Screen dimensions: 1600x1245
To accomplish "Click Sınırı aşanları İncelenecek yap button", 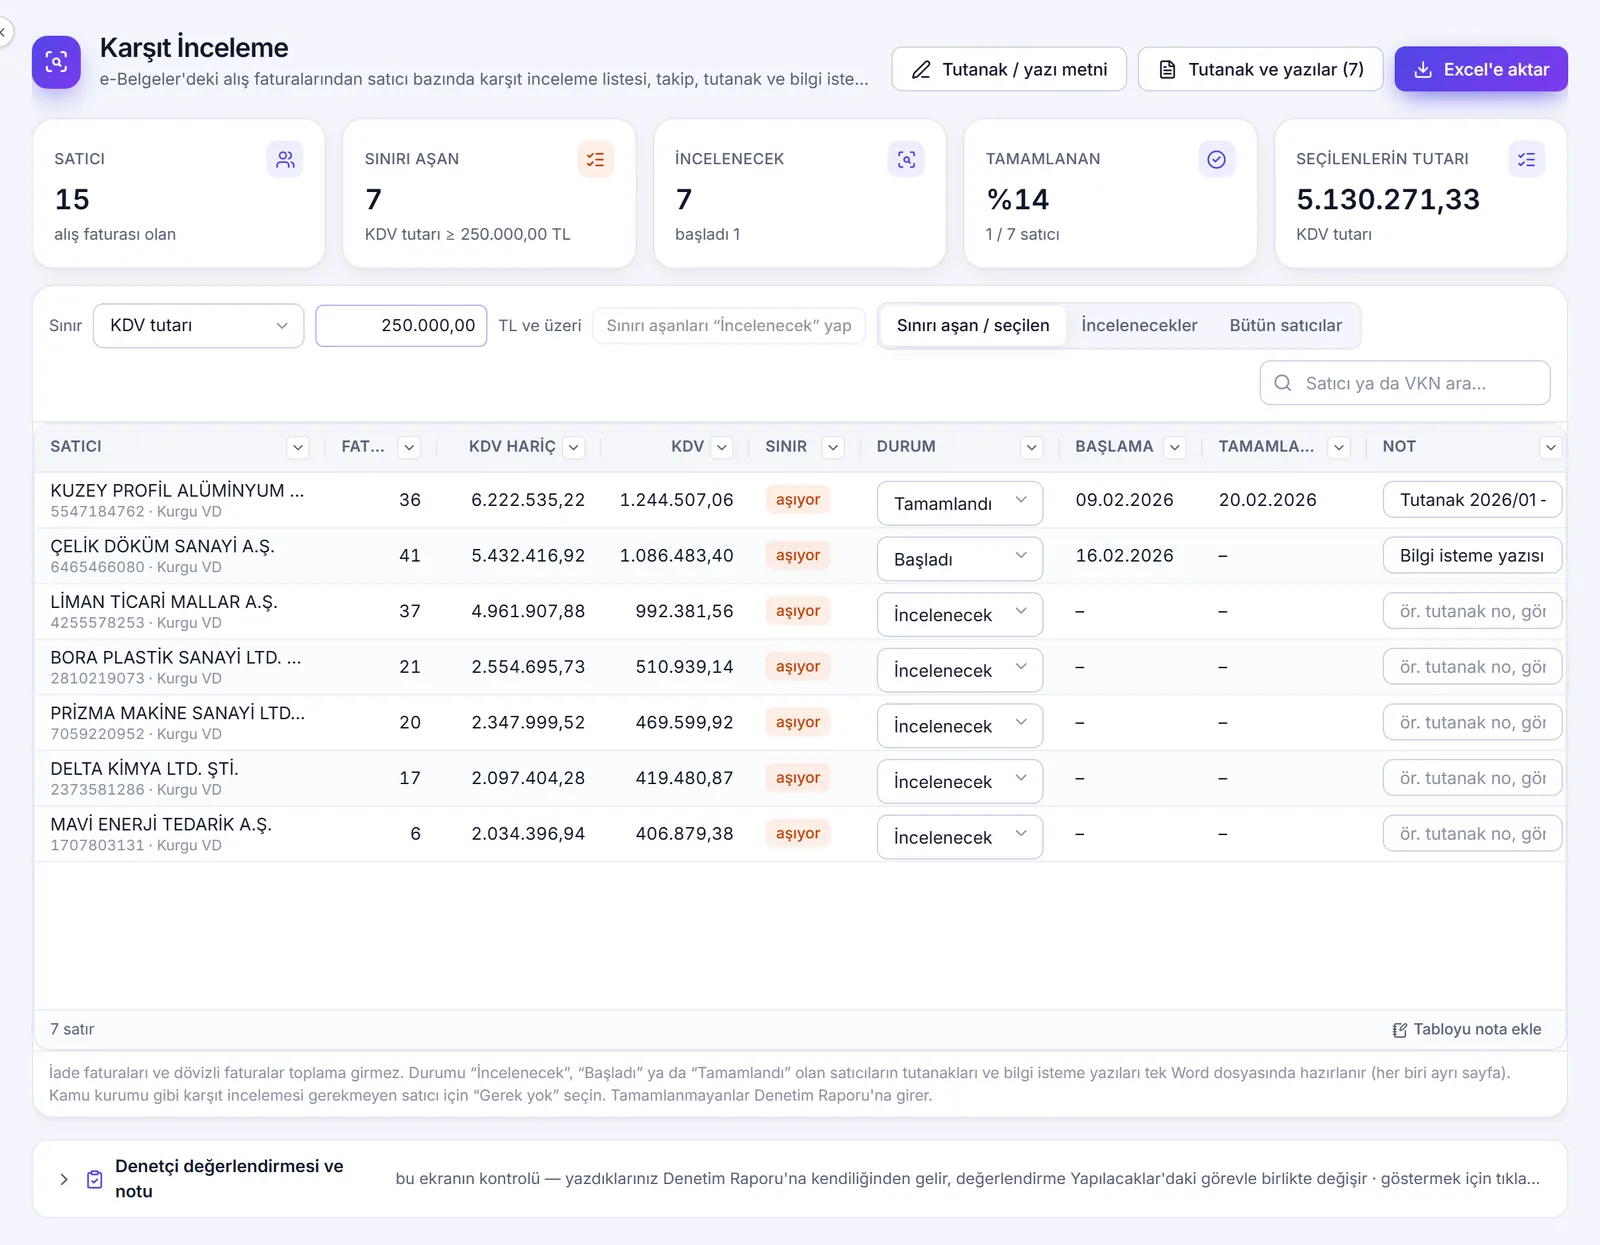I will 729,326.
